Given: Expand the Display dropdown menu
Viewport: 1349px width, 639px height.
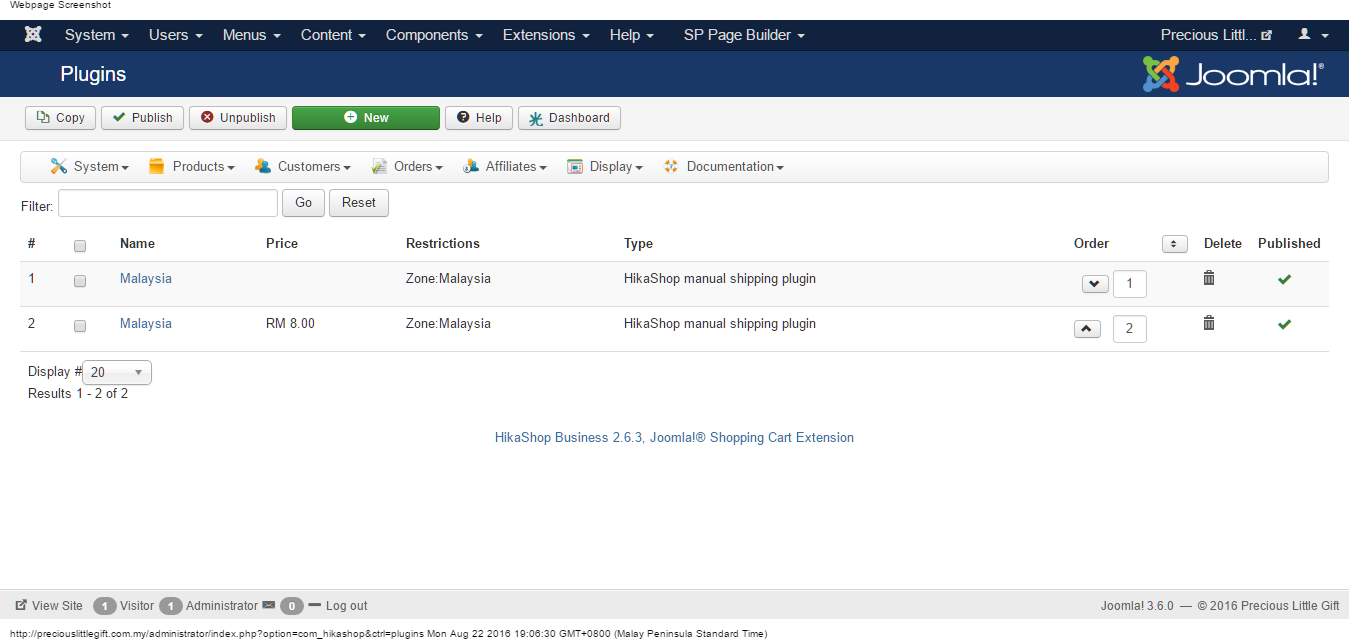Looking at the screenshot, I should (604, 167).
